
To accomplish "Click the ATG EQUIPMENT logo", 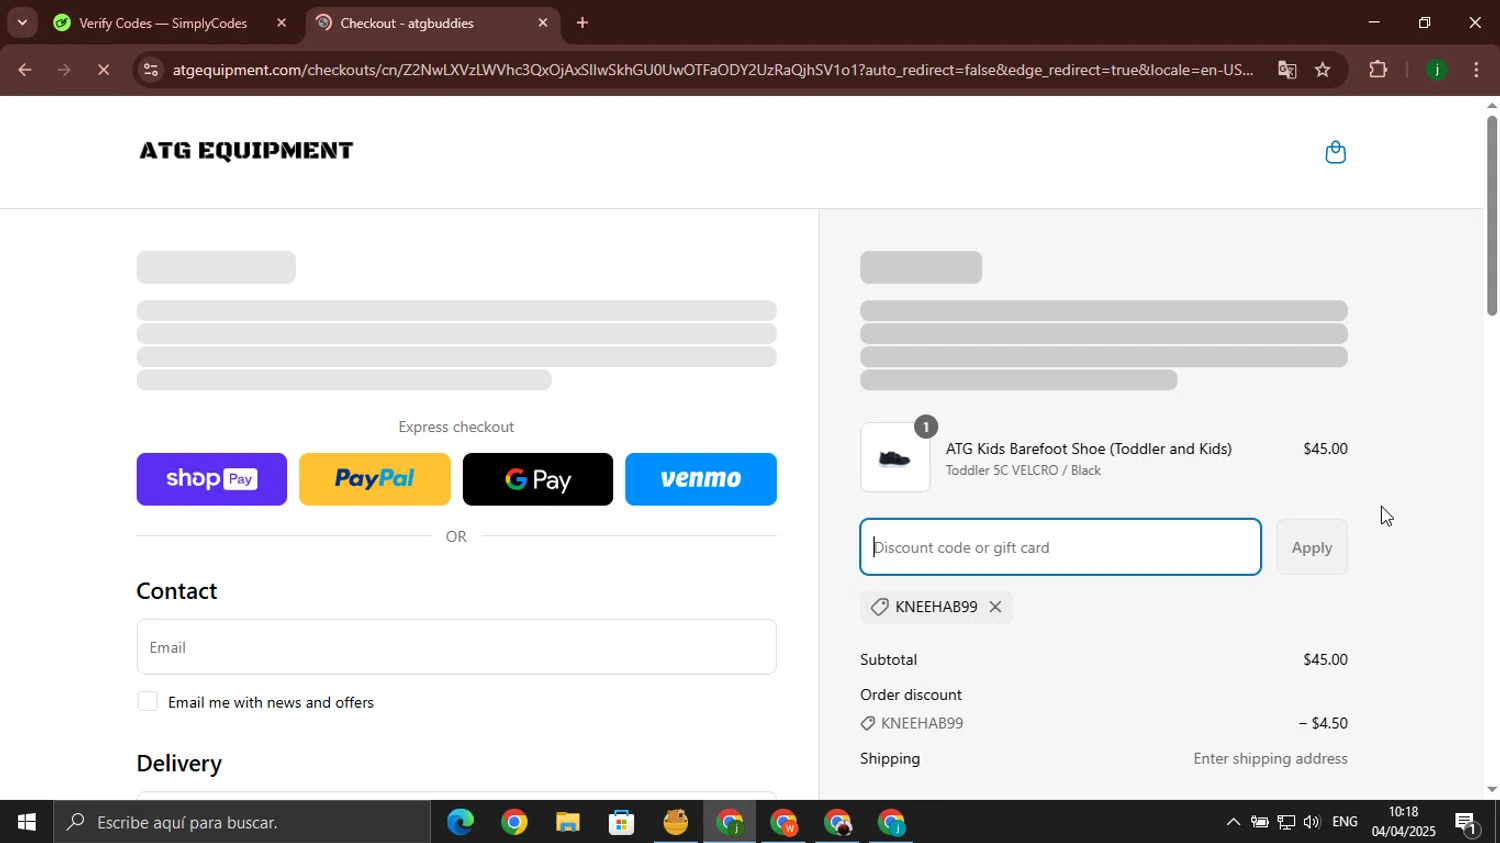I will click(246, 151).
